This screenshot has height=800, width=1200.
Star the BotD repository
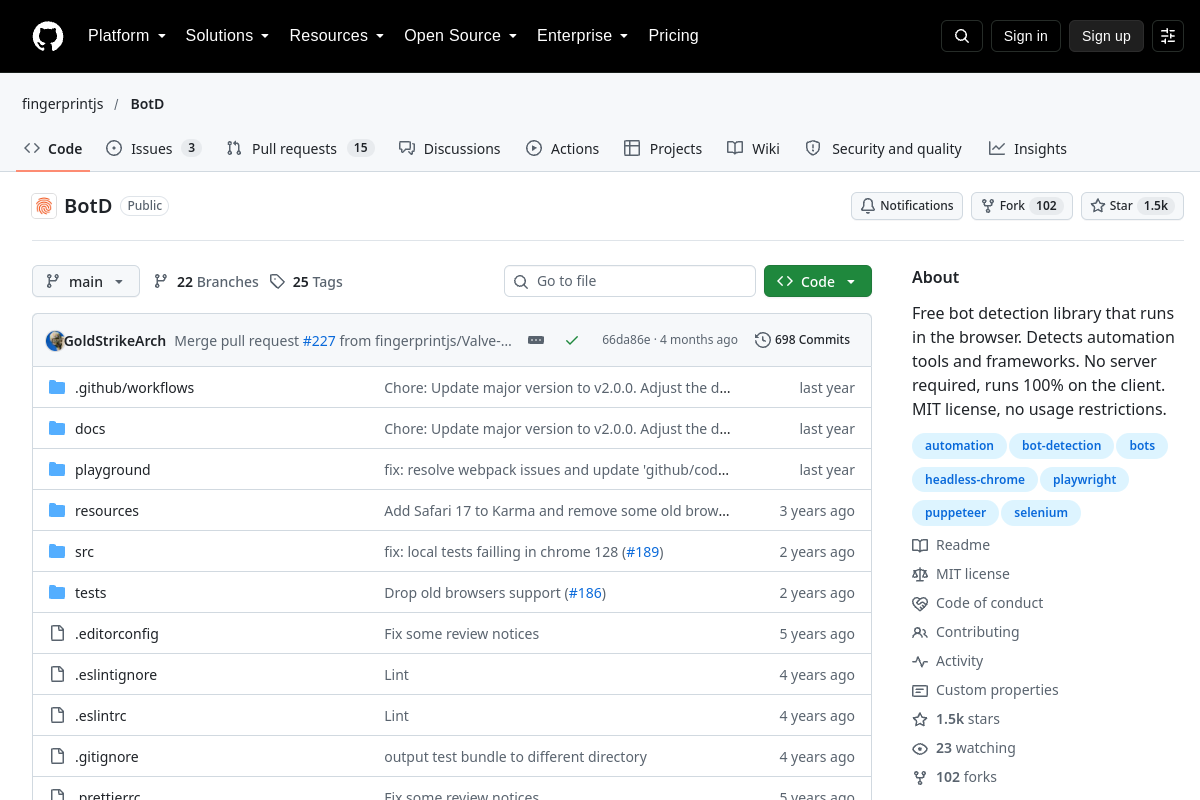(x=1132, y=206)
